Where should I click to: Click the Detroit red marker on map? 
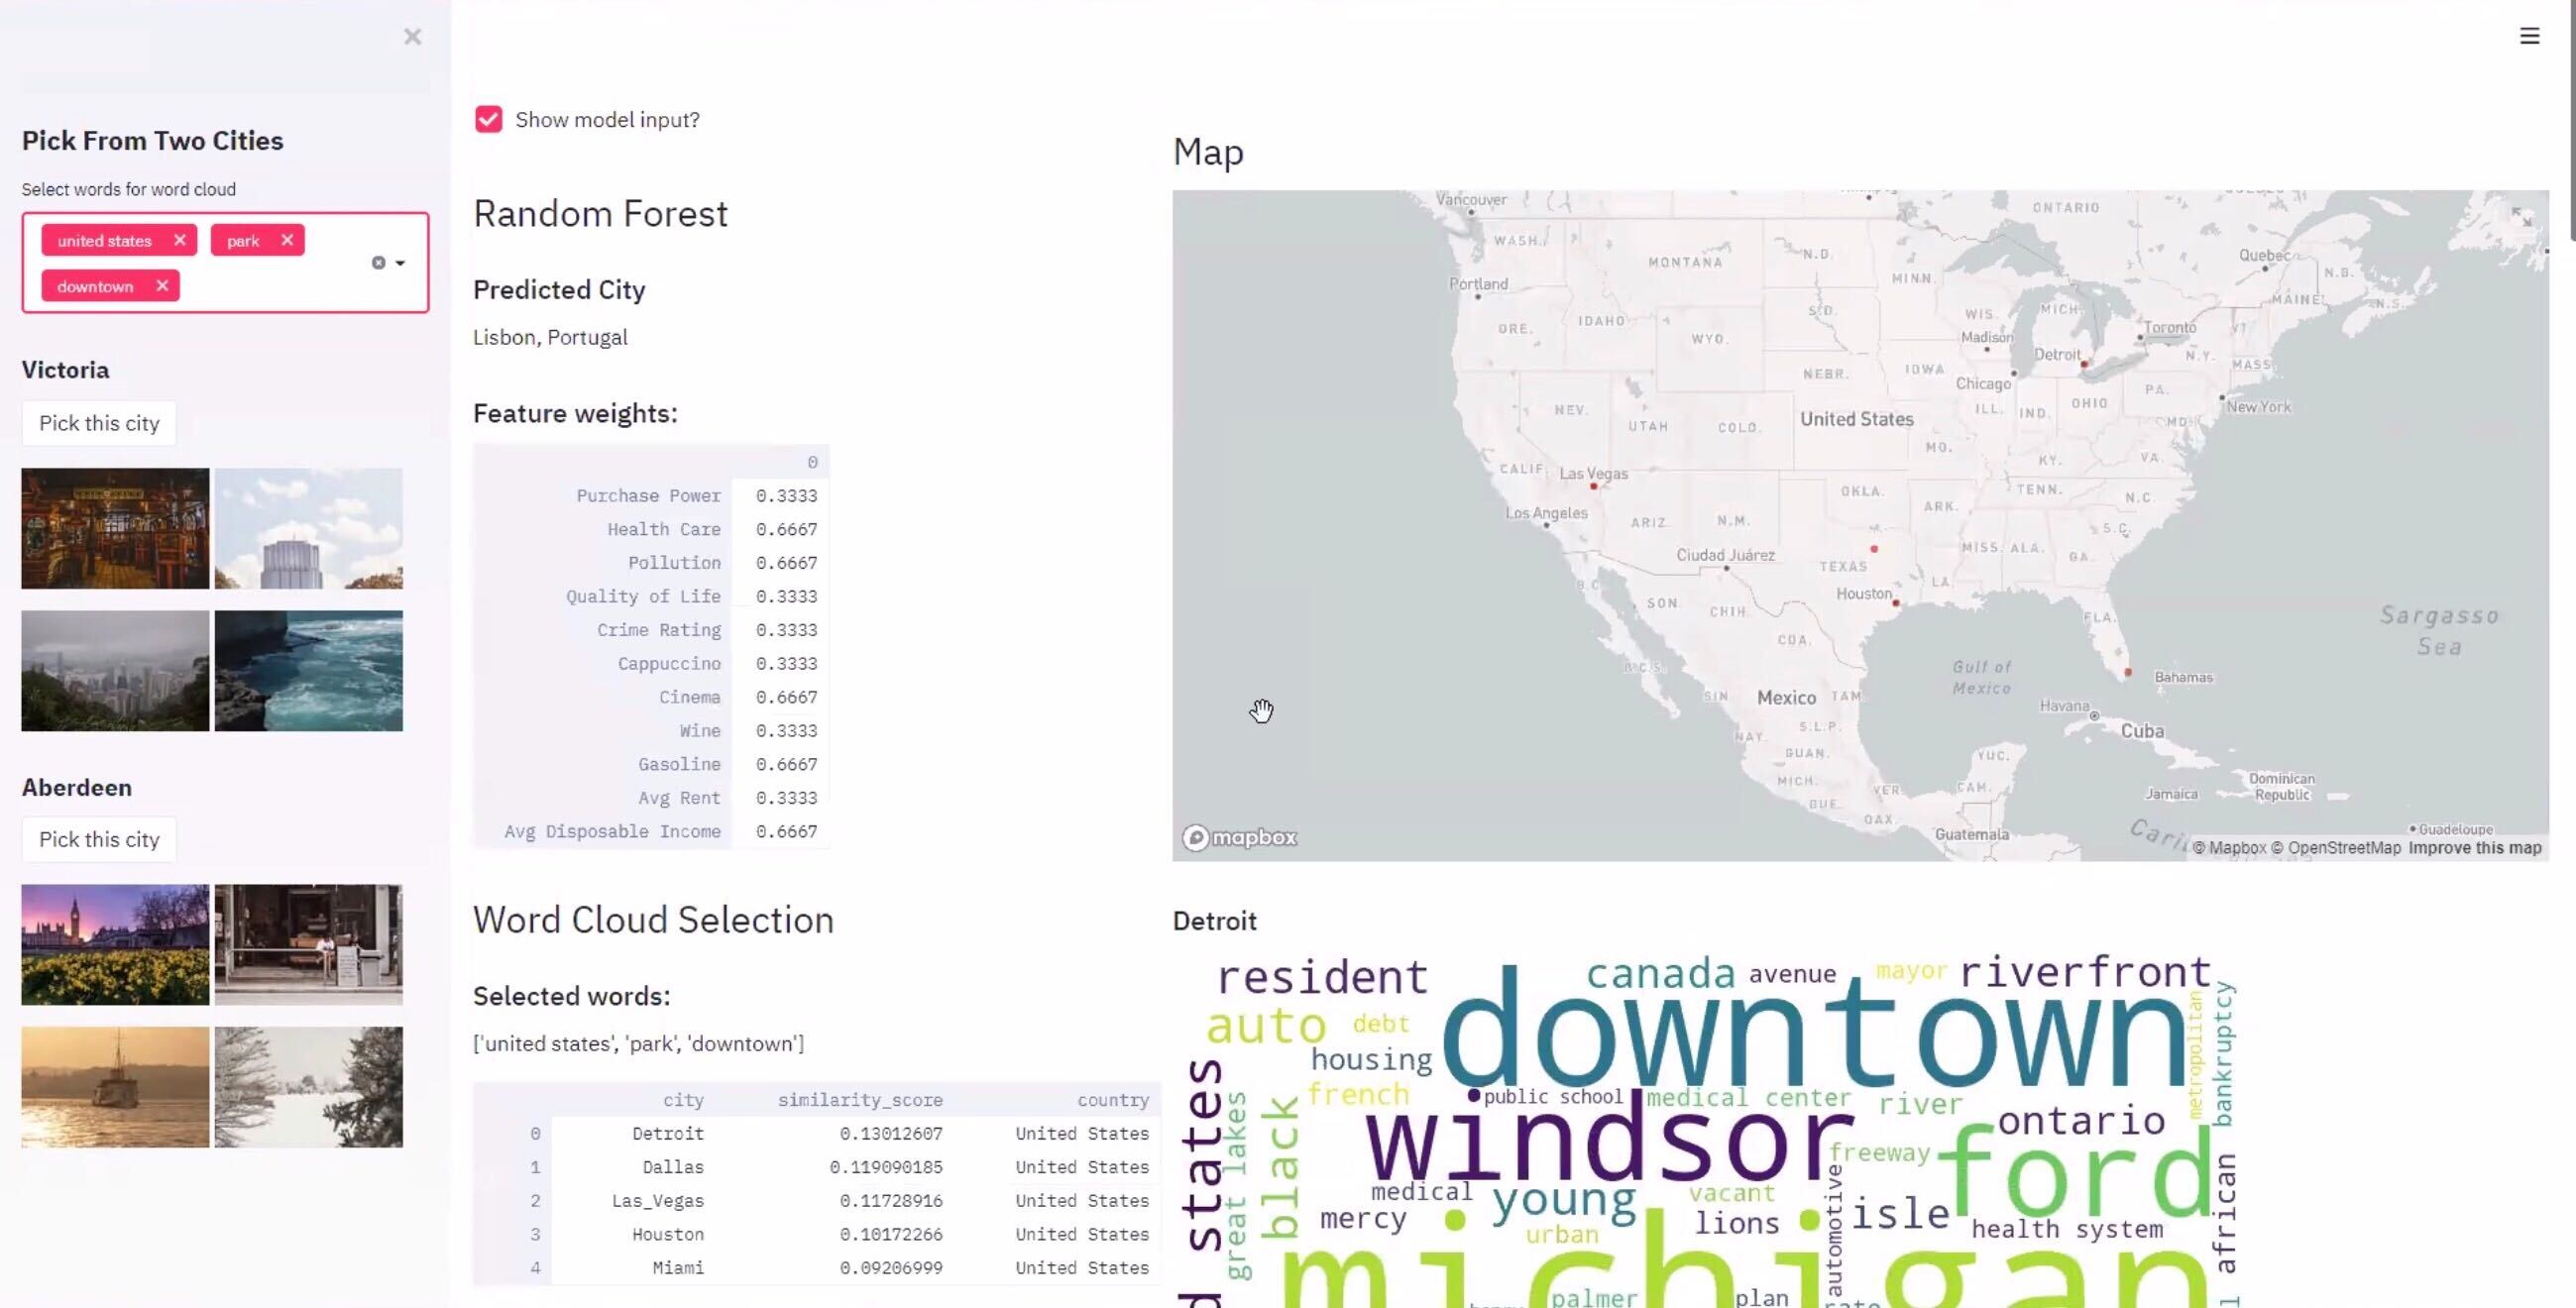[x=2084, y=365]
